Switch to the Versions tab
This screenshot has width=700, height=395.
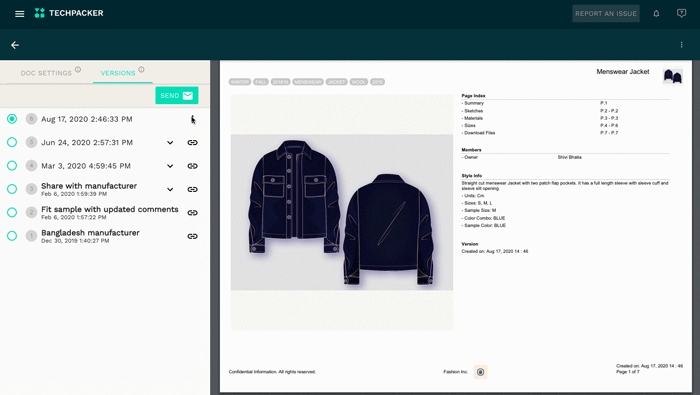point(118,73)
